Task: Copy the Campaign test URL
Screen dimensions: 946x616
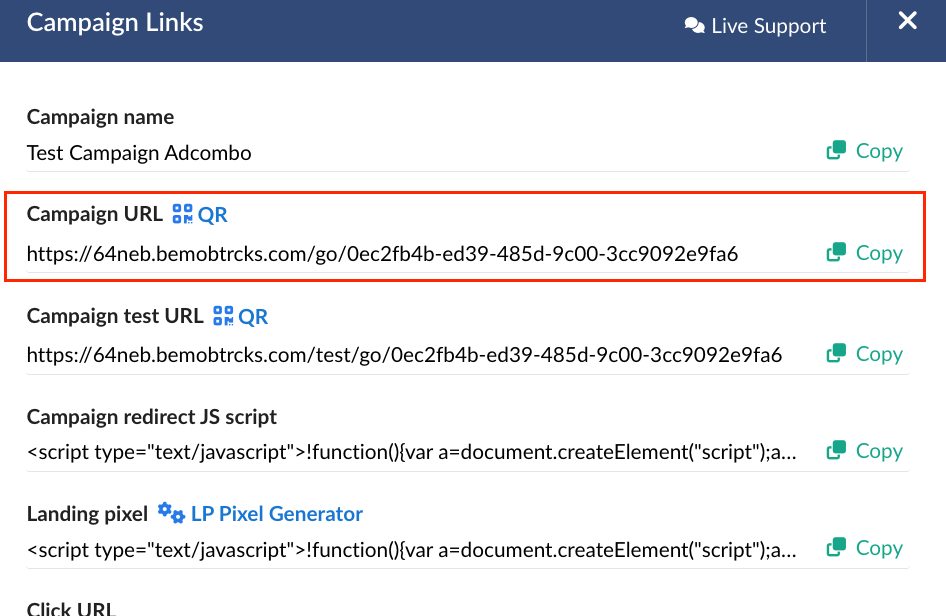Action: [865, 354]
